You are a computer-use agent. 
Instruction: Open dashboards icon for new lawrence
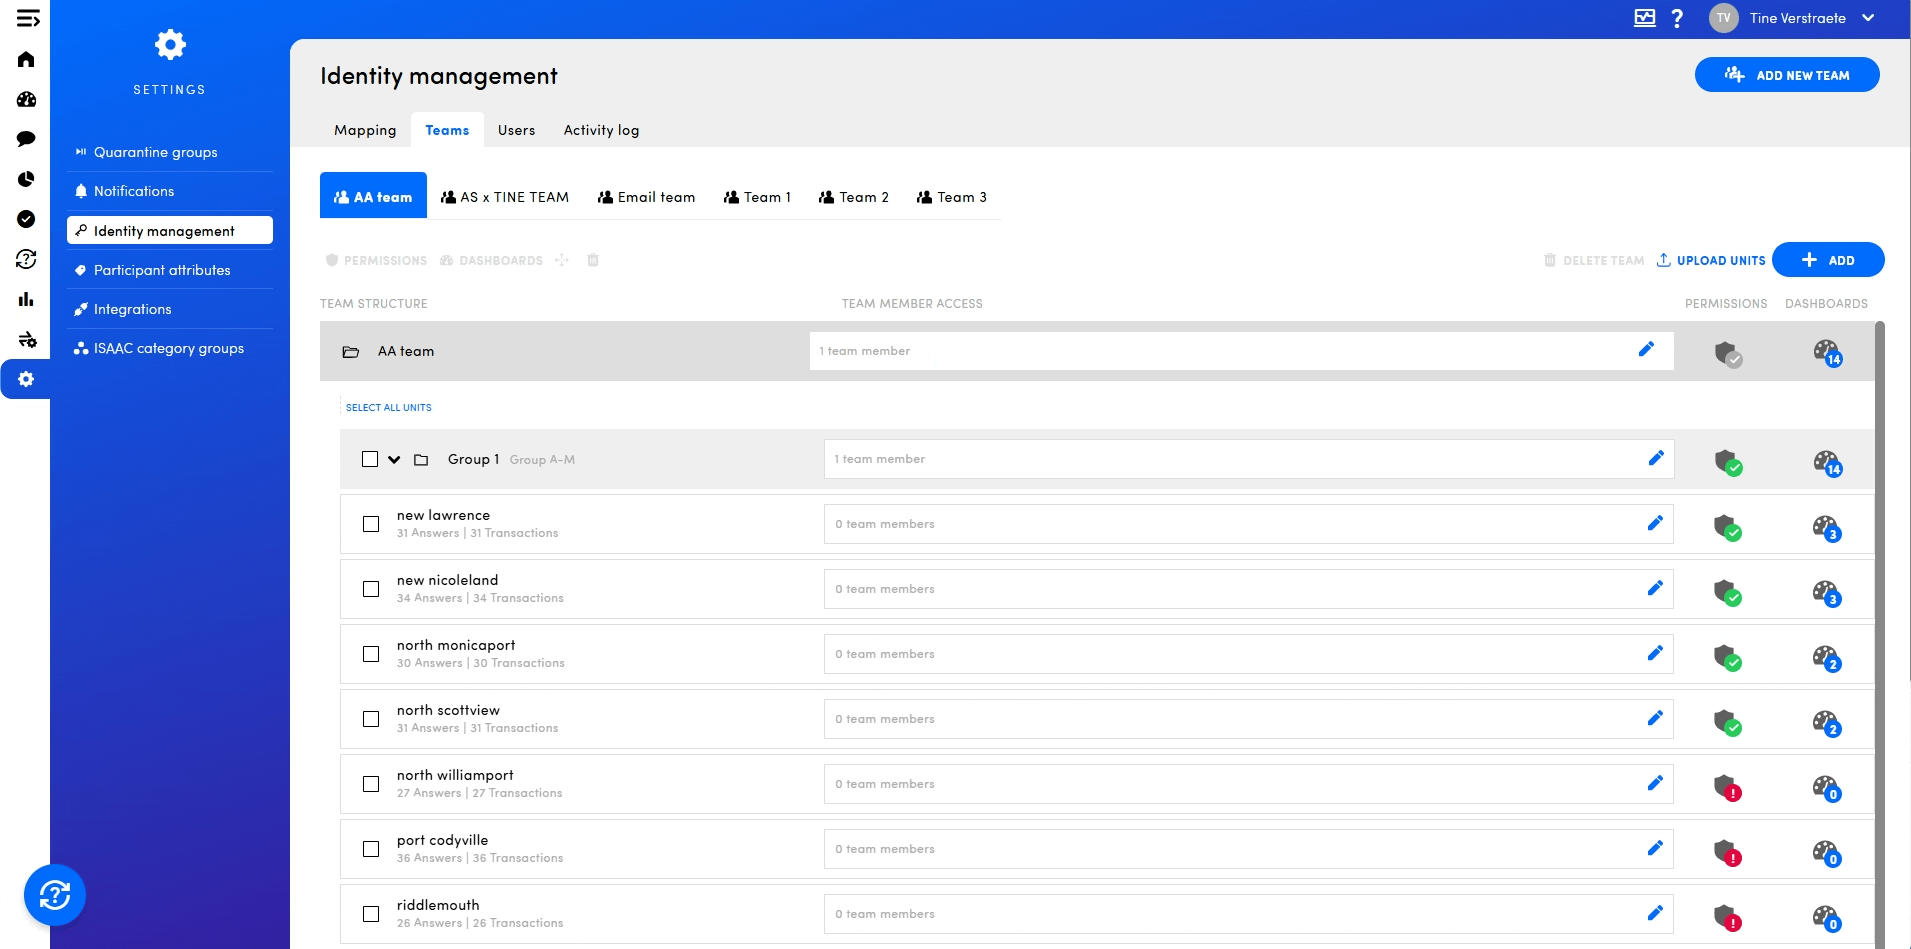[x=1826, y=527]
